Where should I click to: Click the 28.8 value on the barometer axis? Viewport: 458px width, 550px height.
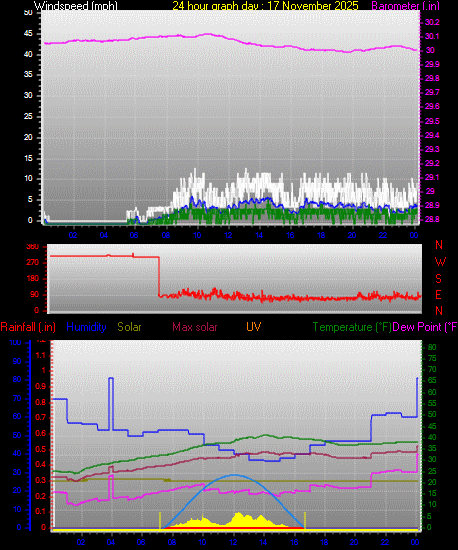432,220
